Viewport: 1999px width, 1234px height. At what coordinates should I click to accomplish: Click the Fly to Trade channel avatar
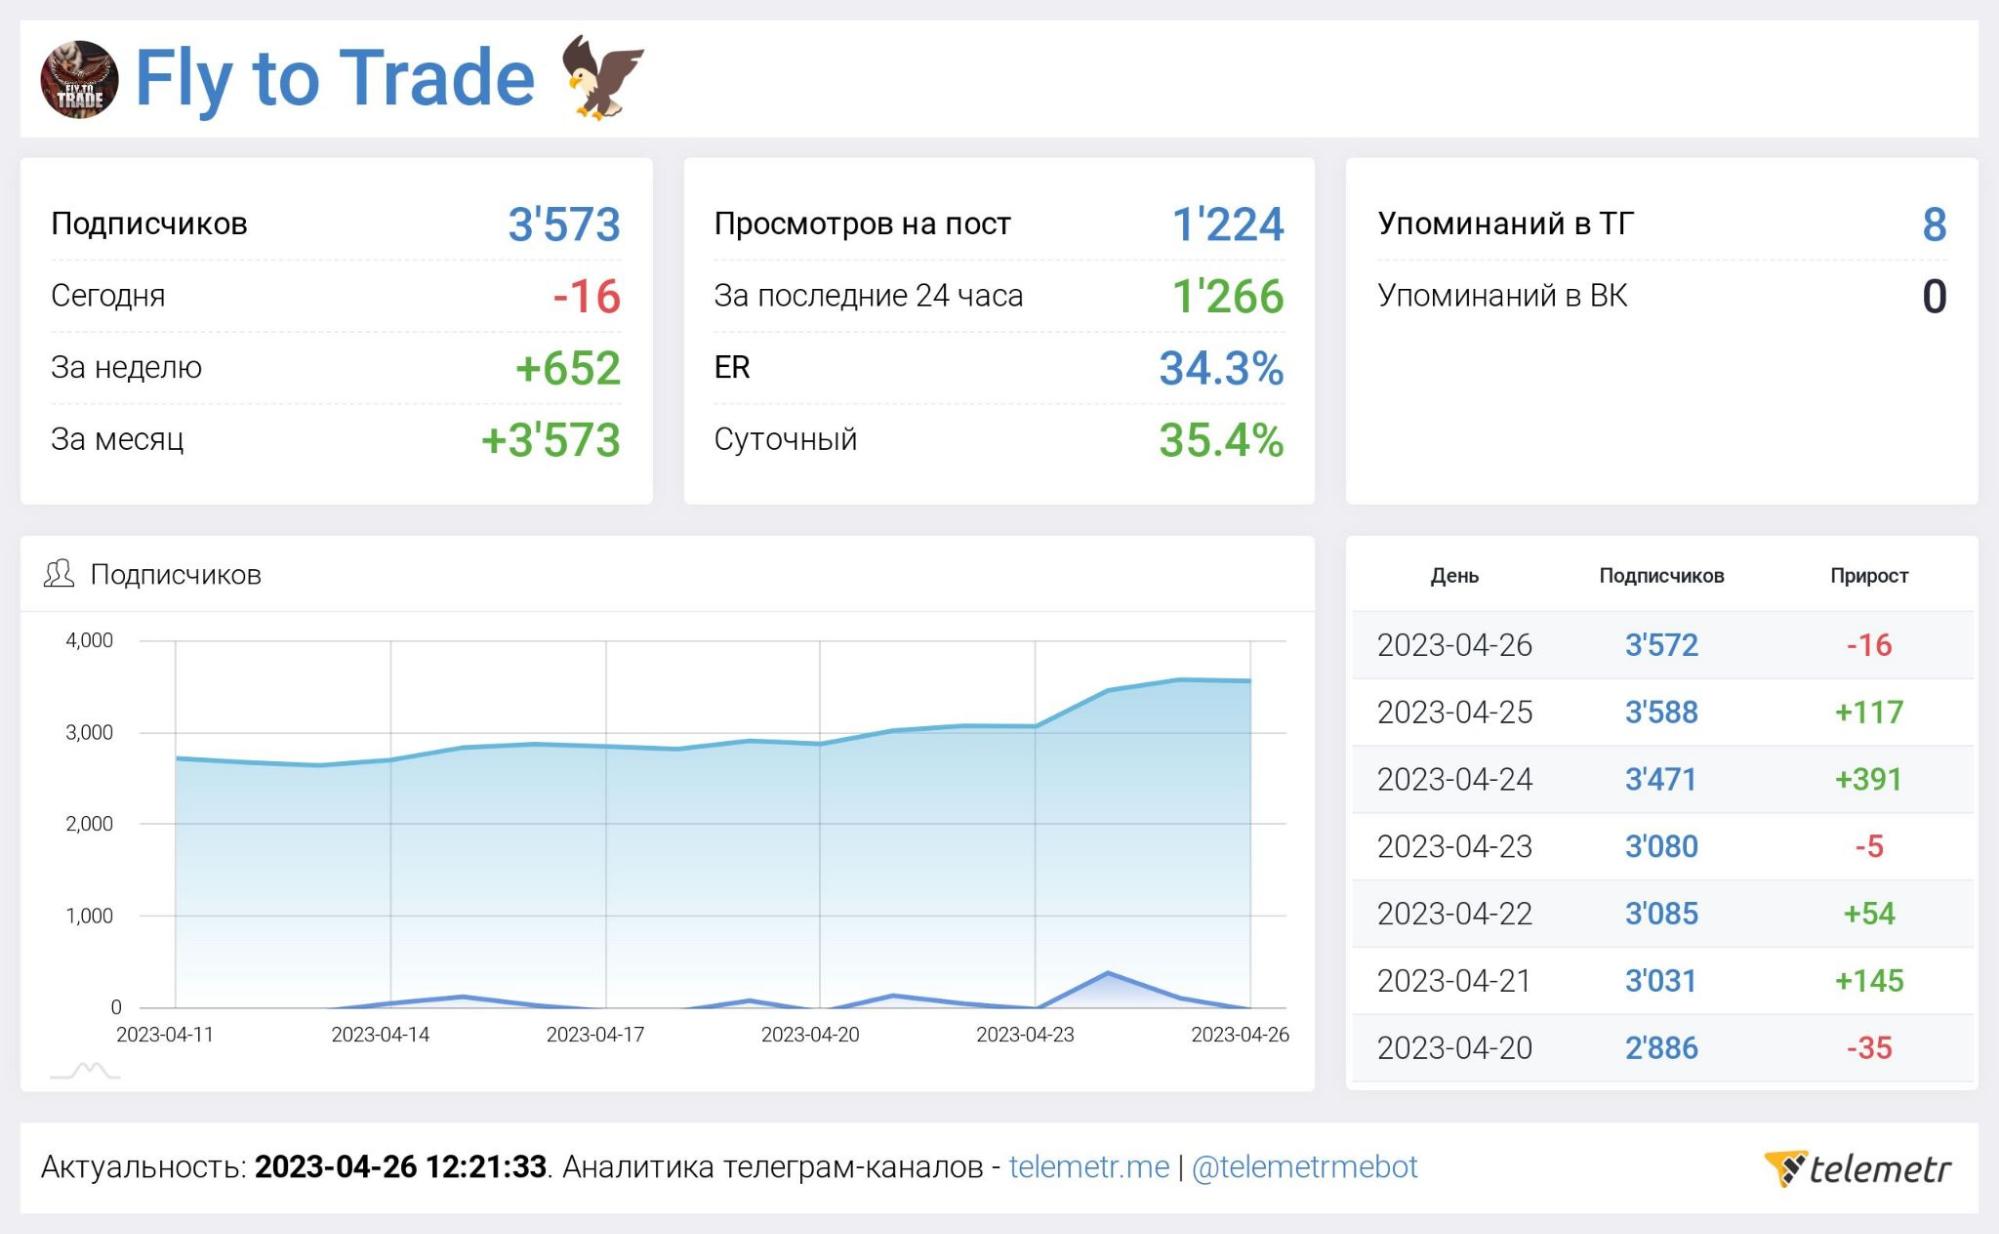point(79,79)
